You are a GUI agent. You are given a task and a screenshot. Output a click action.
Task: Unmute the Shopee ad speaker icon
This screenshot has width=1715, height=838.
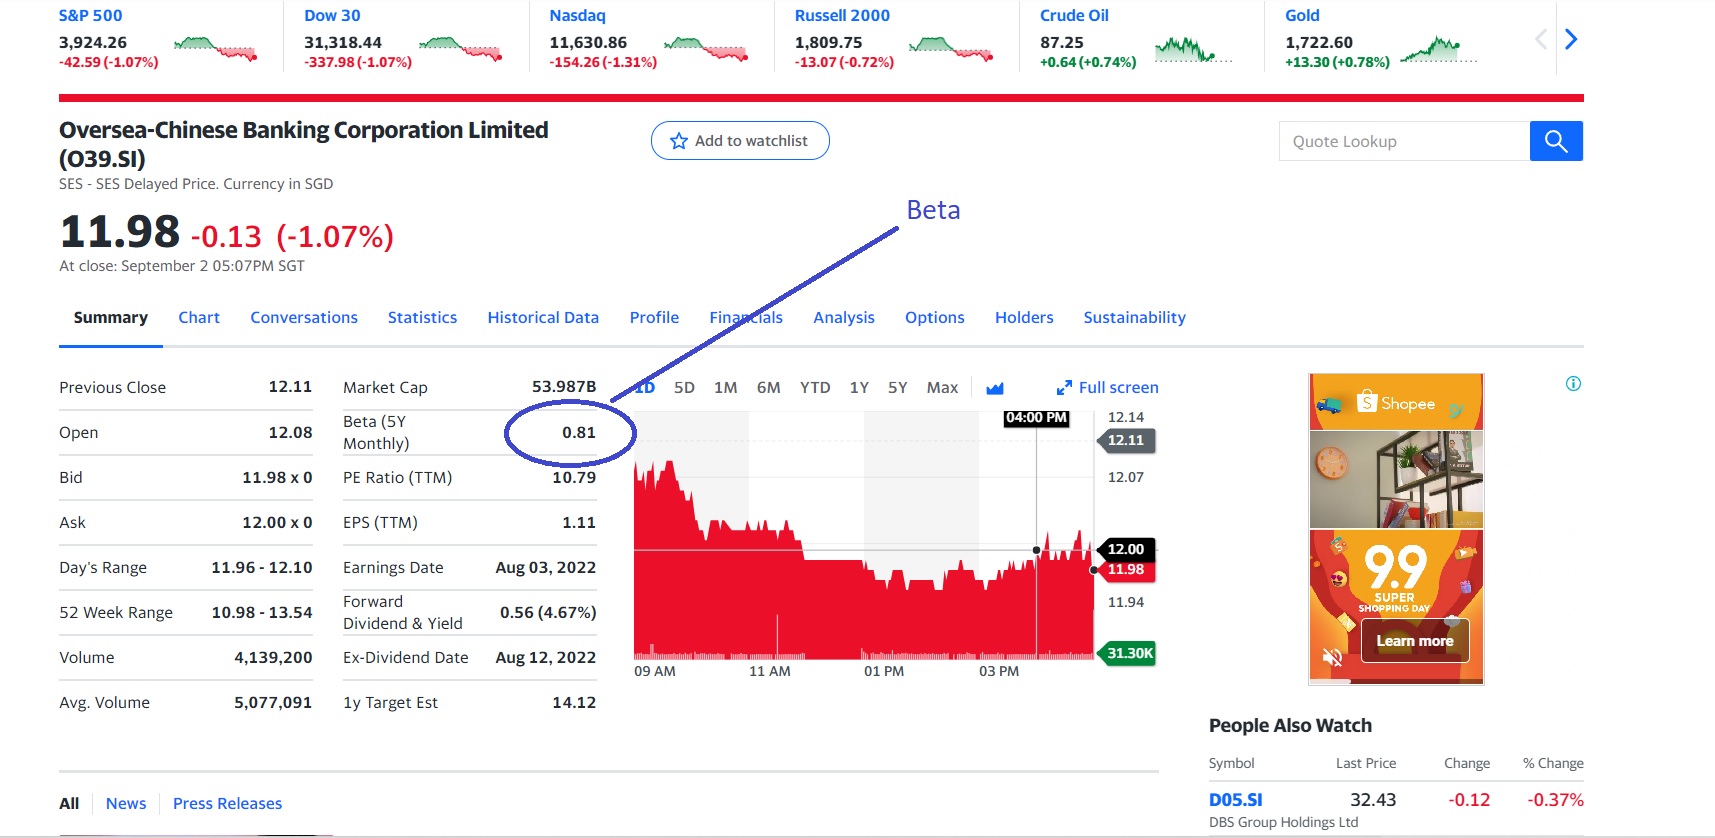tap(1332, 657)
